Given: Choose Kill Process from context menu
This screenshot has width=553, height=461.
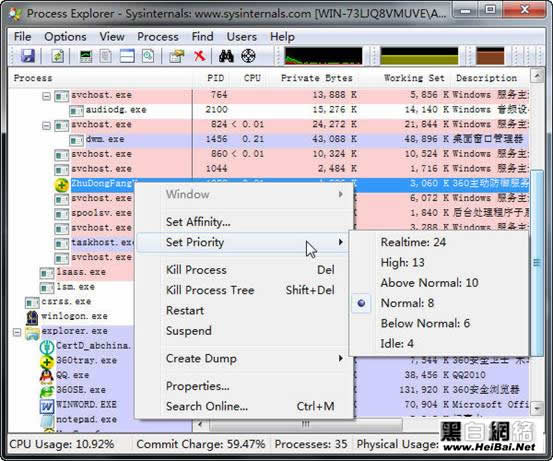Looking at the screenshot, I should 244,270.
